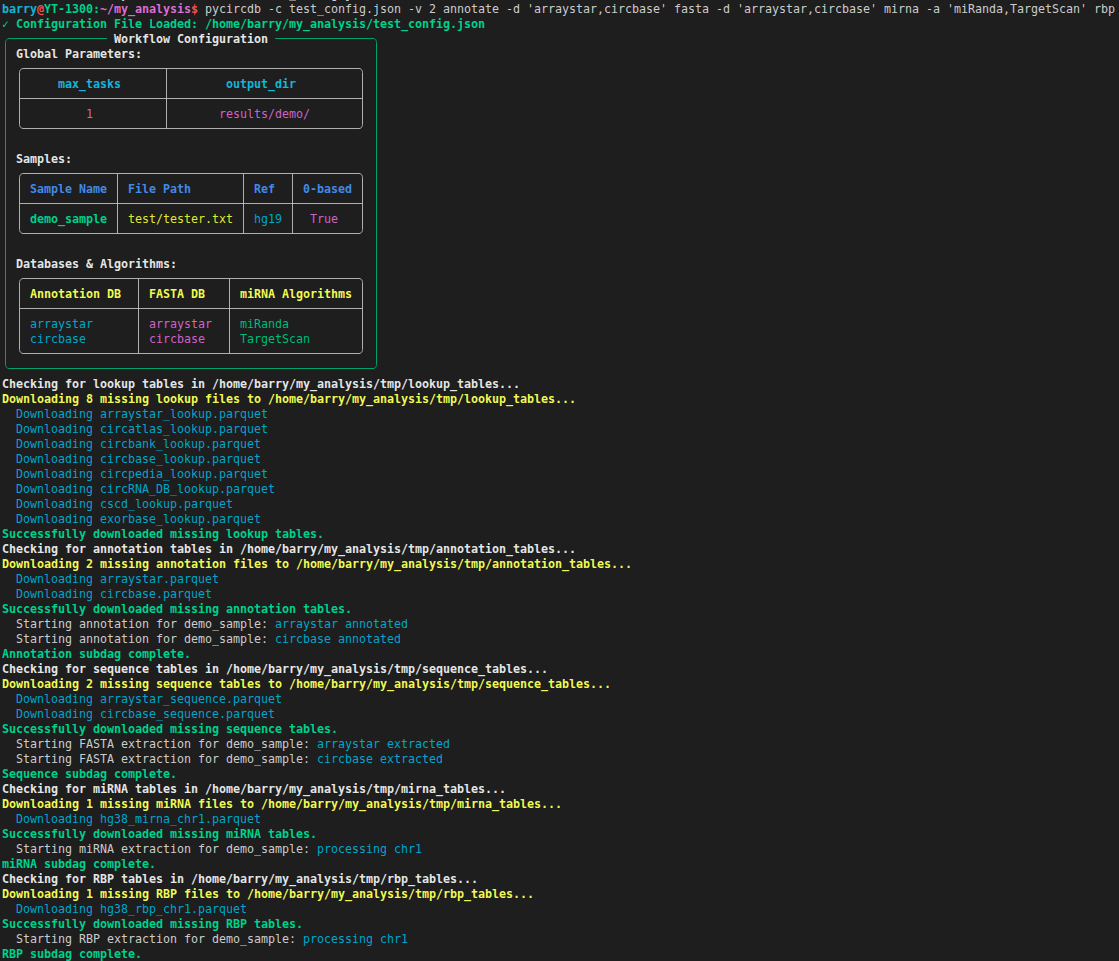The width and height of the screenshot is (1119, 961).
Task: Click 'Downloading cscd_lookup.parquet' line
Action: coord(124,504)
